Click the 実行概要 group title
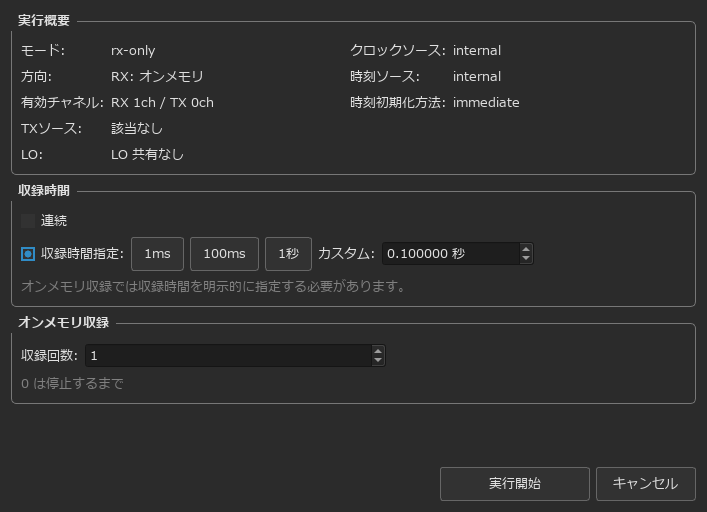Screen dimensions: 707x512 tap(44, 21)
